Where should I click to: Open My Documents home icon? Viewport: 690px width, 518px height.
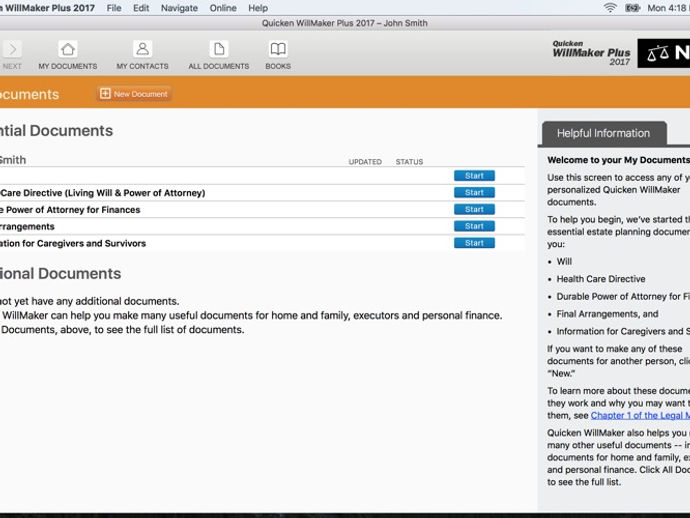tap(68, 49)
